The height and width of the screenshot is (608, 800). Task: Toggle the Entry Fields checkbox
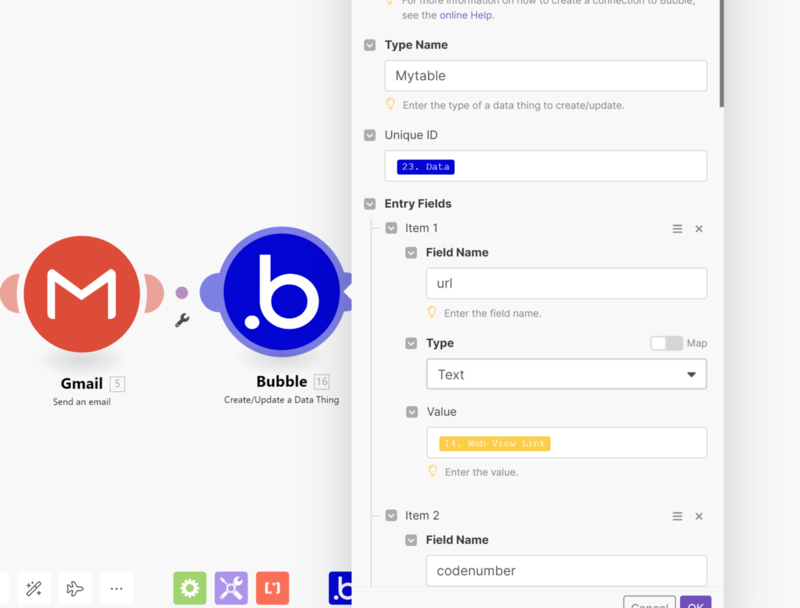(370, 204)
